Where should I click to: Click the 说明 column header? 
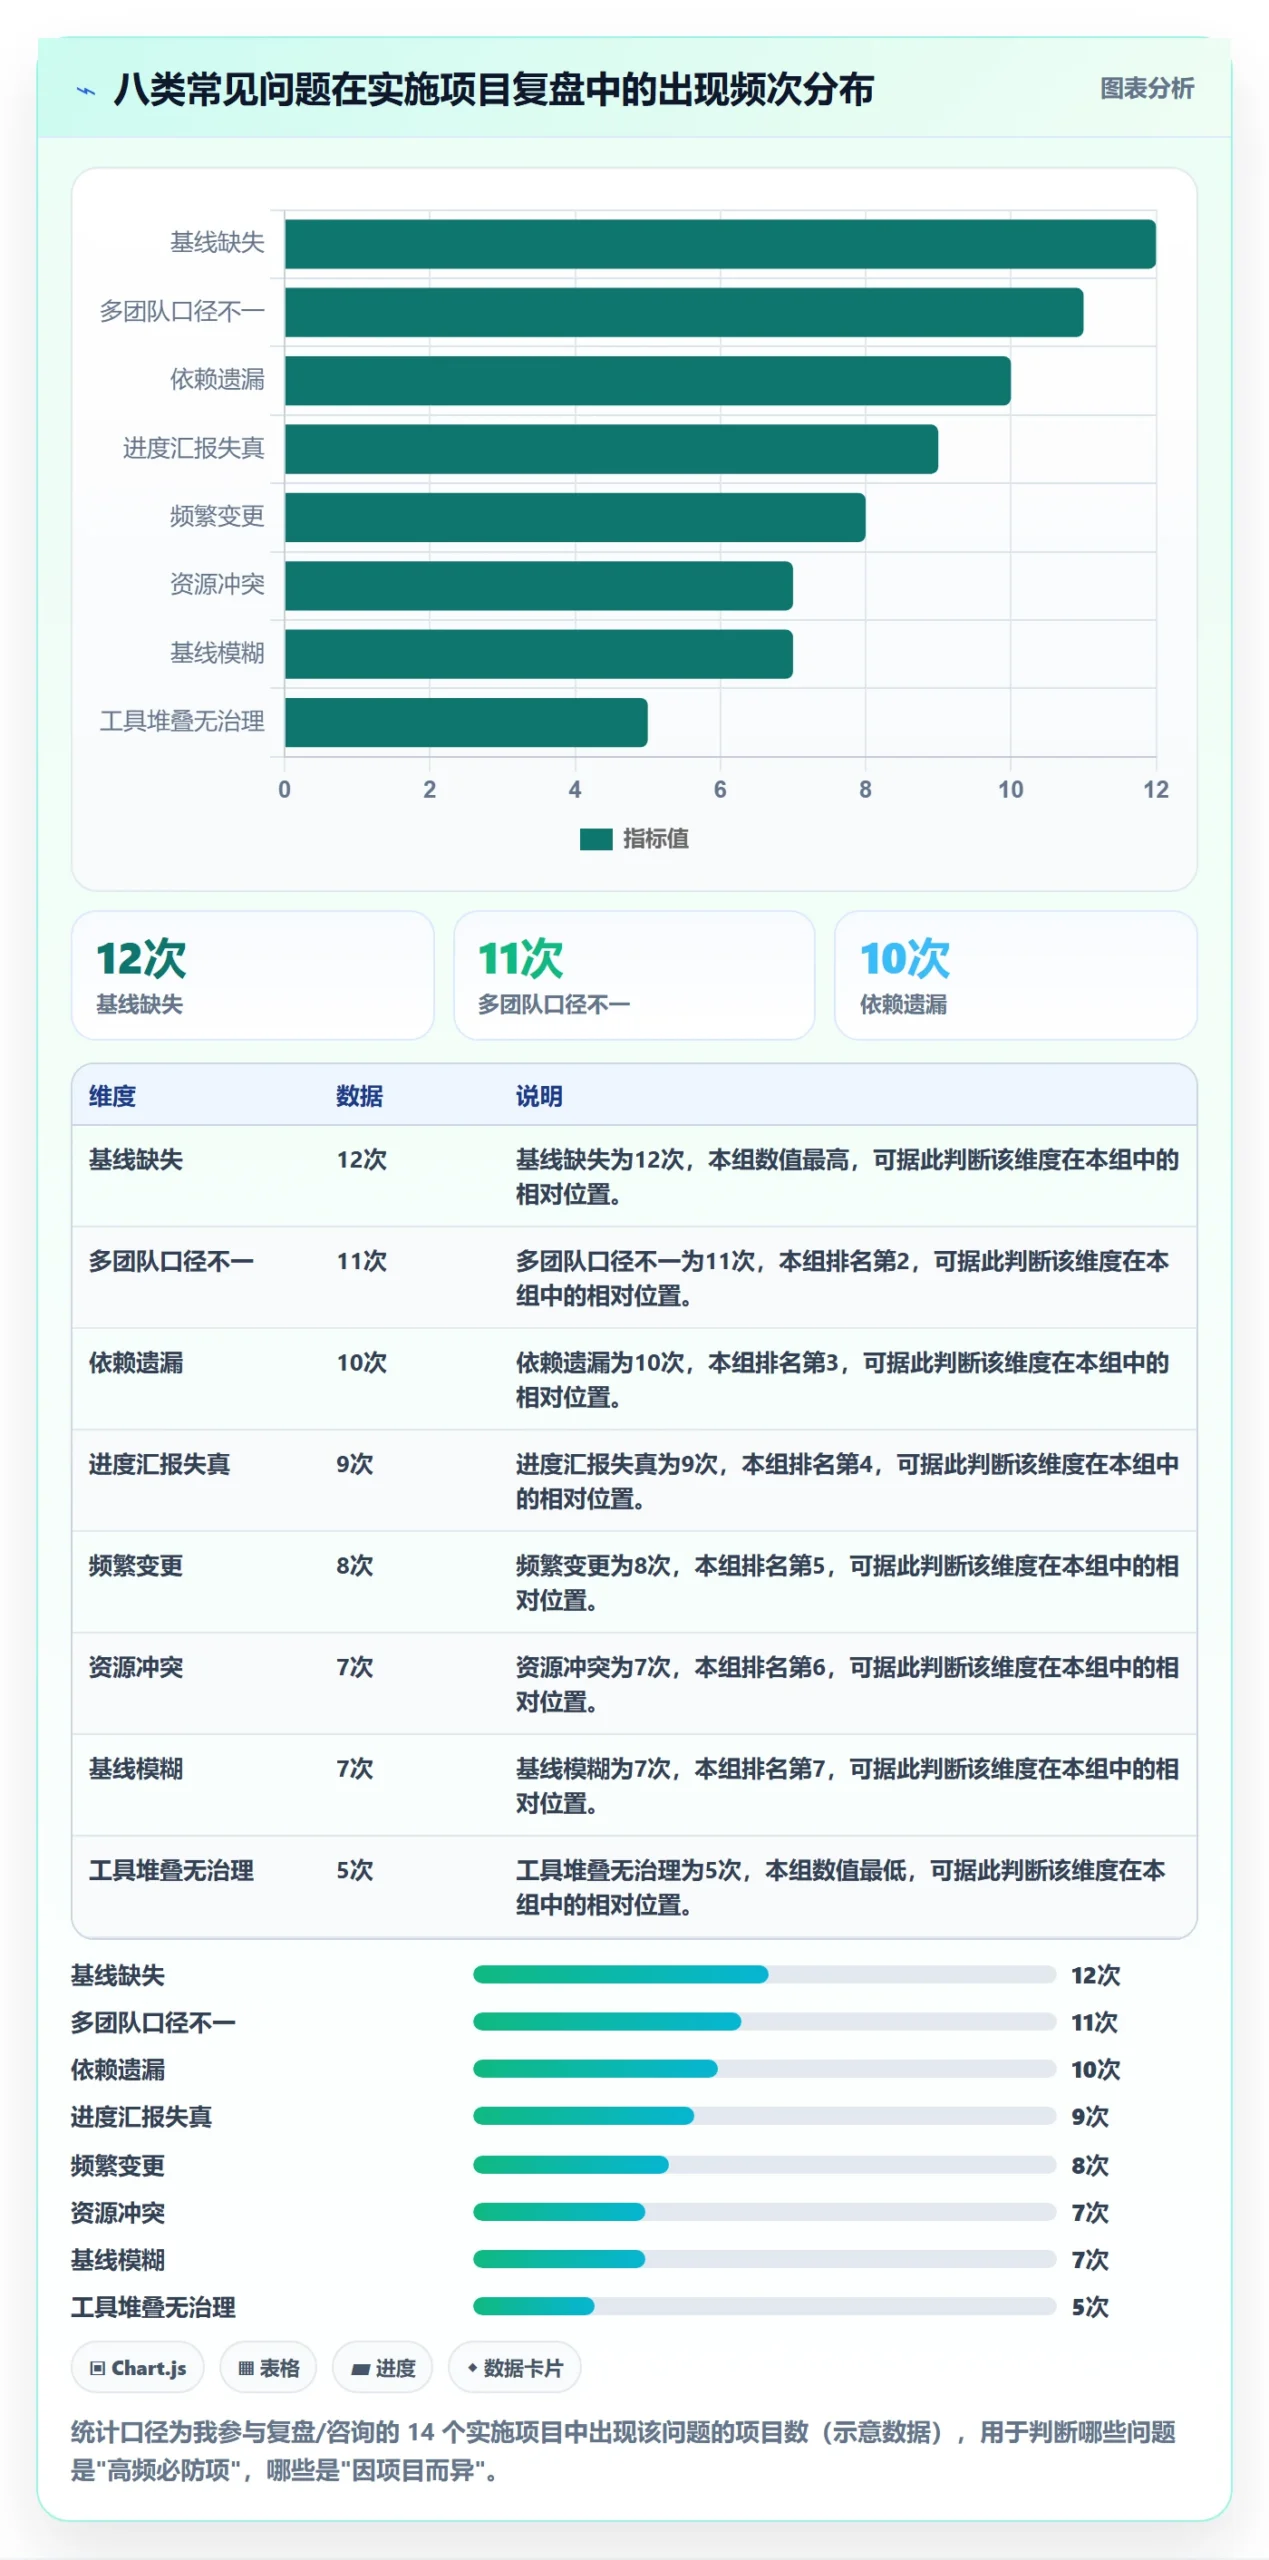(539, 1096)
